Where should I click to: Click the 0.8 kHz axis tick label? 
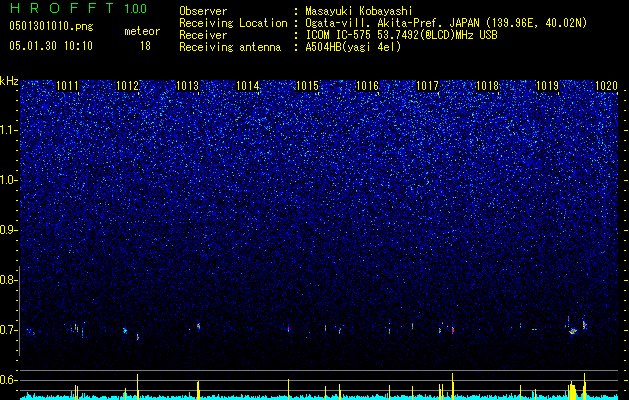8,280
